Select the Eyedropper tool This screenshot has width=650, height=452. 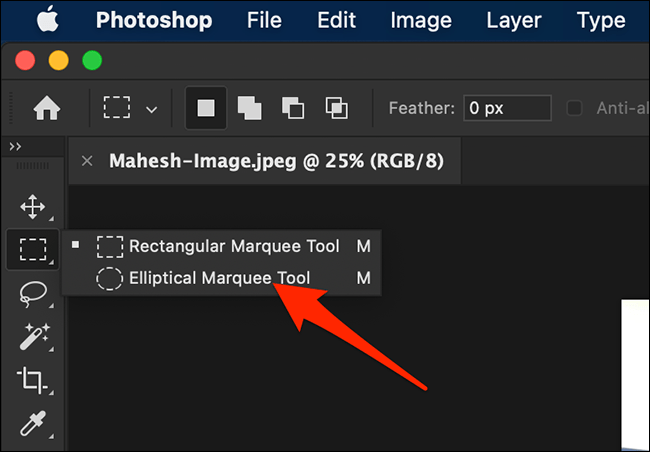33,423
